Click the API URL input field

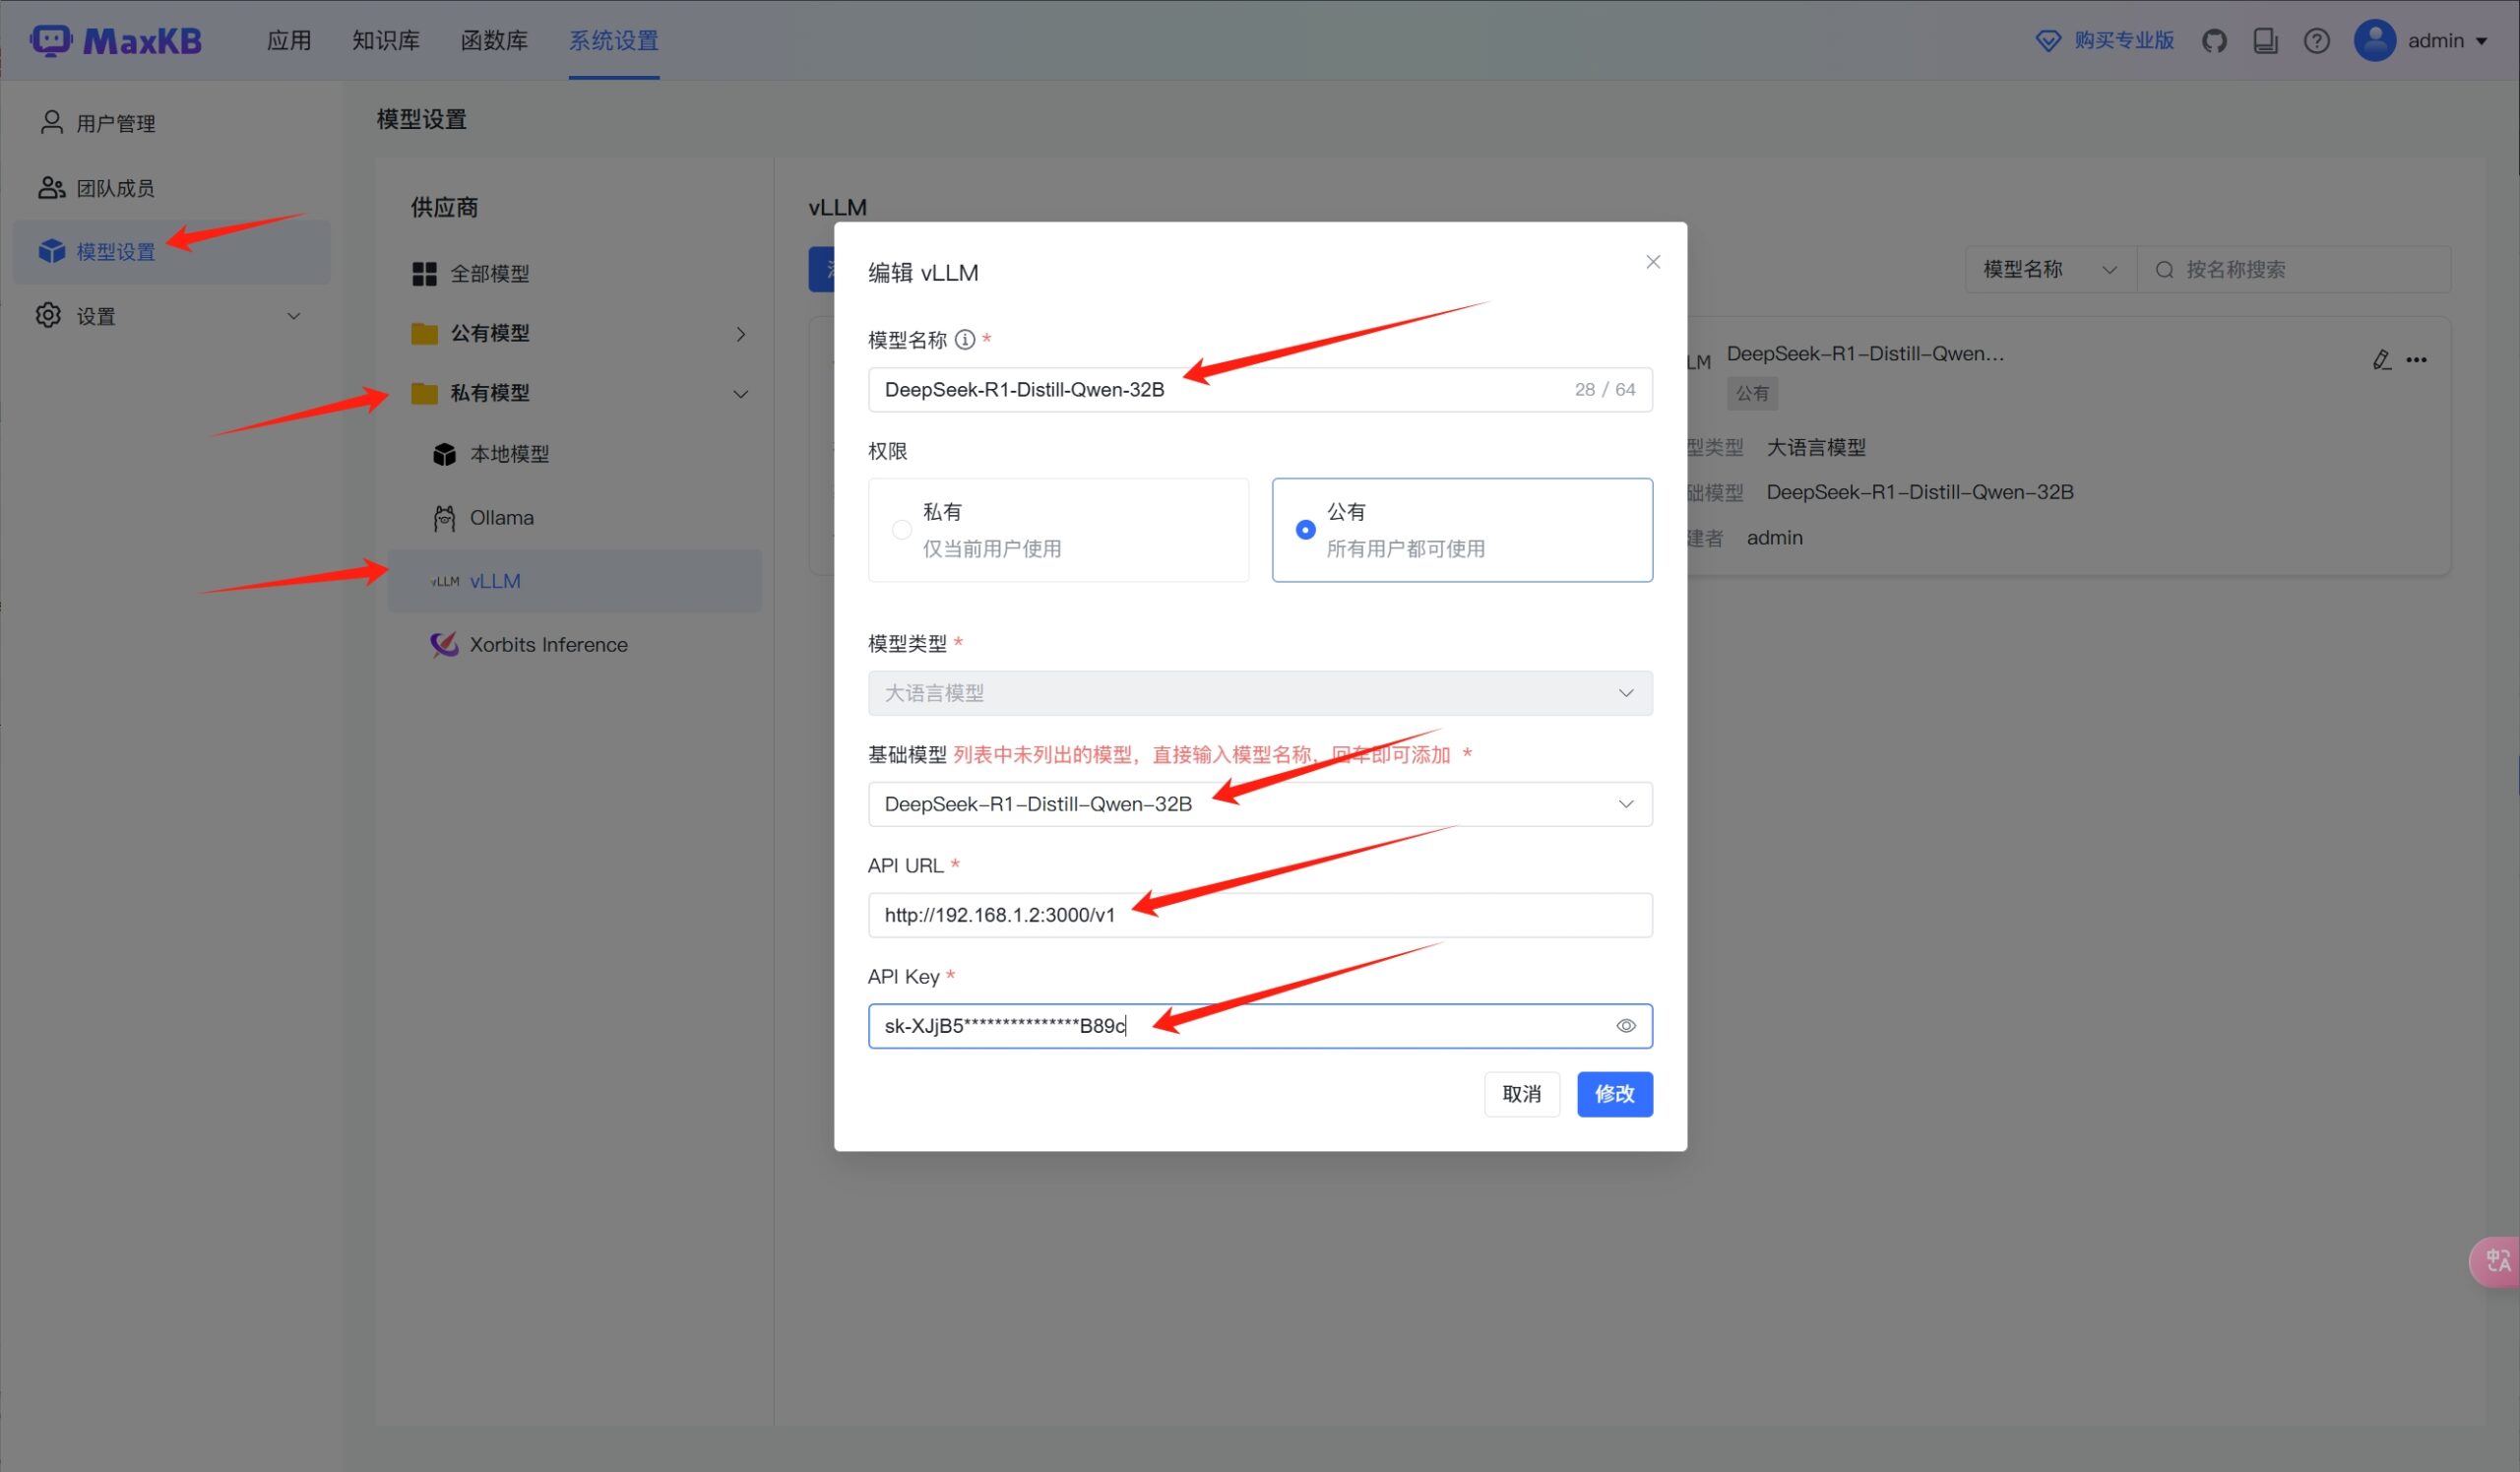[1260, 915]
